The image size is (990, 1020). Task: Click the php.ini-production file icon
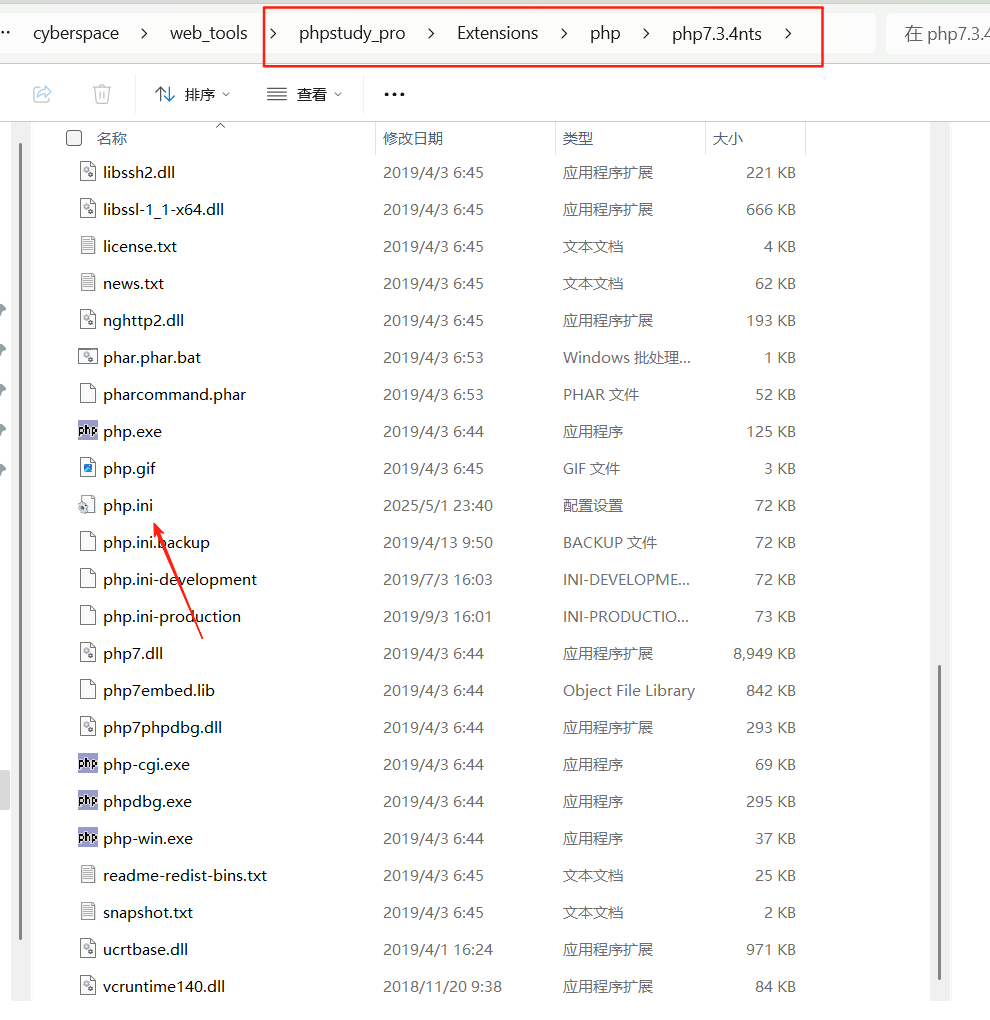point(88,616)
